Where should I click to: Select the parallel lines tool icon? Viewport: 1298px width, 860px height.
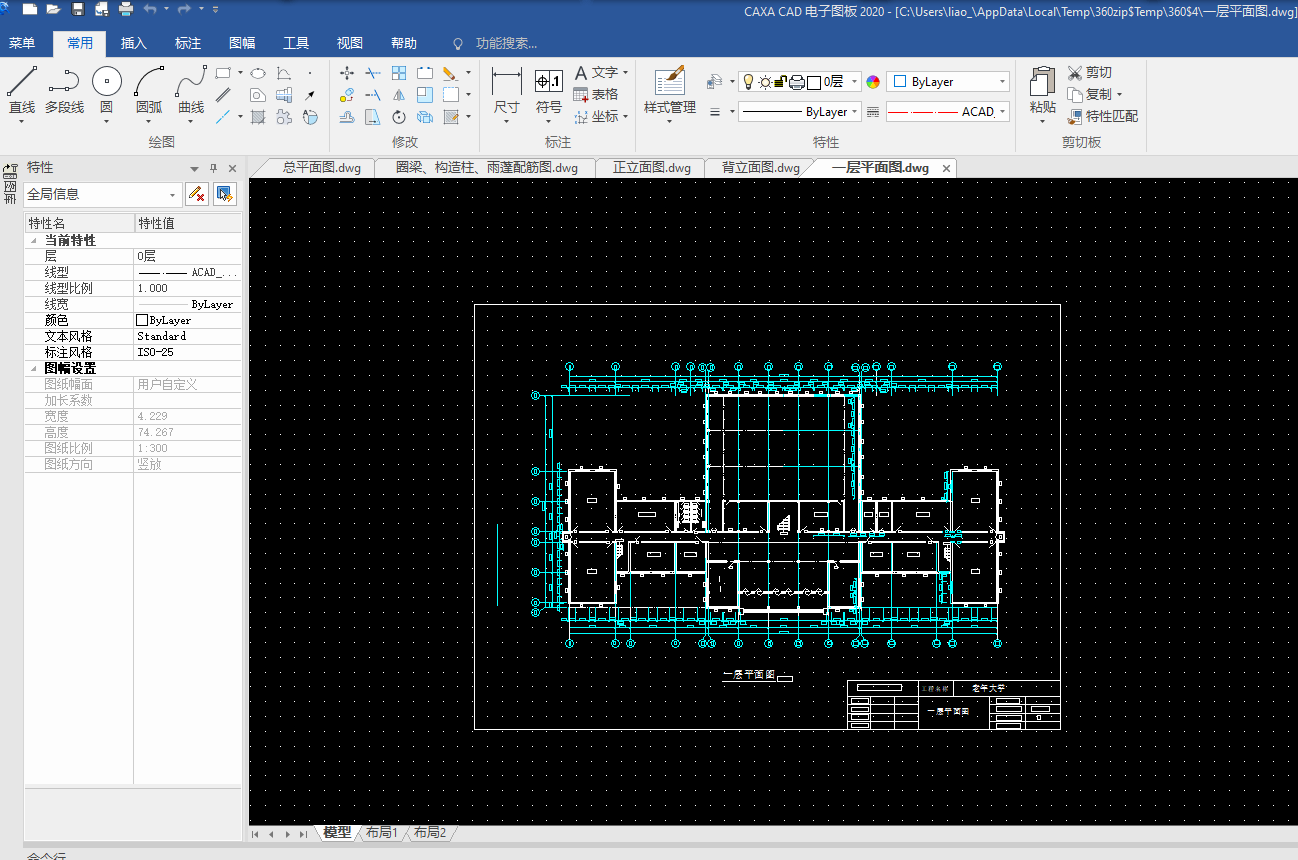pyautogui.click(x=224, y=95)
